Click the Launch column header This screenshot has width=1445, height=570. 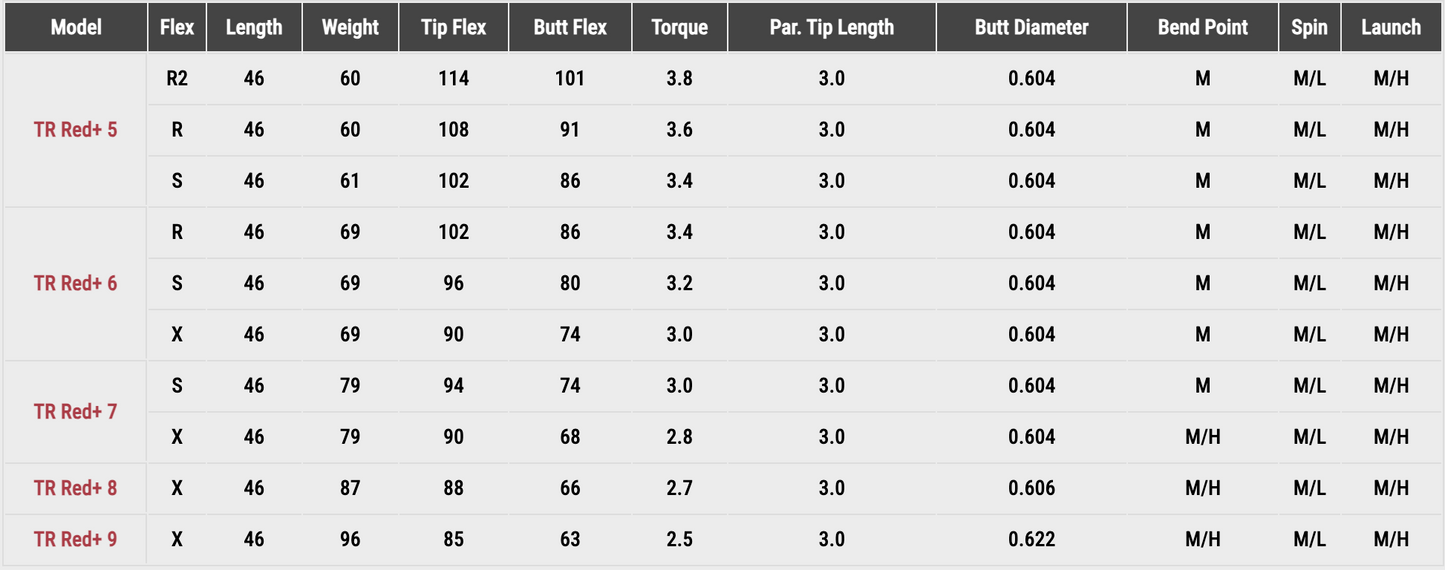1391,27
